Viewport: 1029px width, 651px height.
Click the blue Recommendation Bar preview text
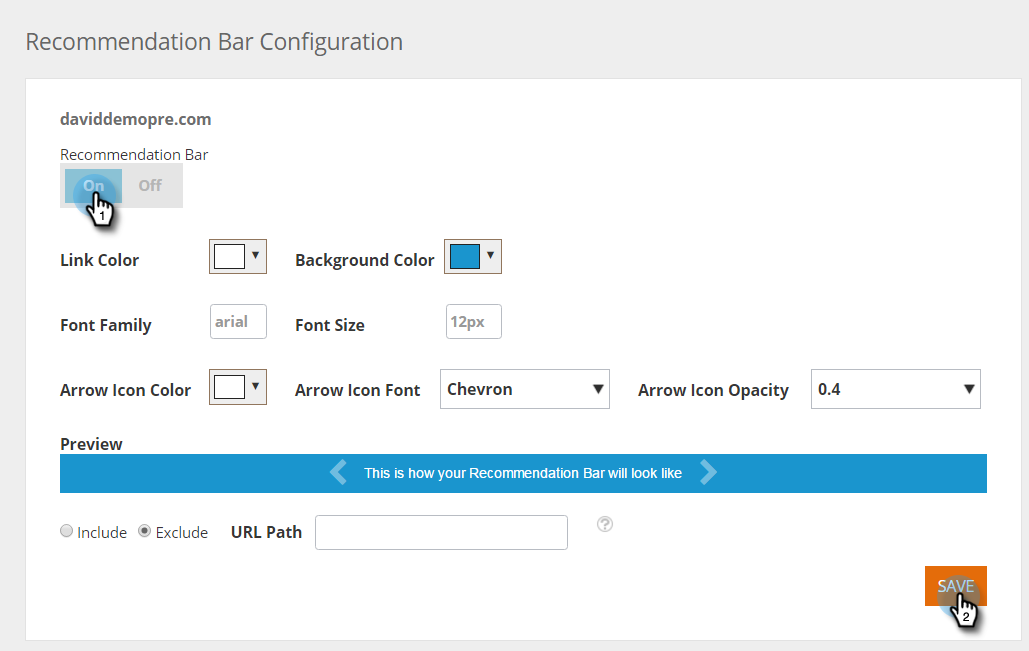pos(523,473)
